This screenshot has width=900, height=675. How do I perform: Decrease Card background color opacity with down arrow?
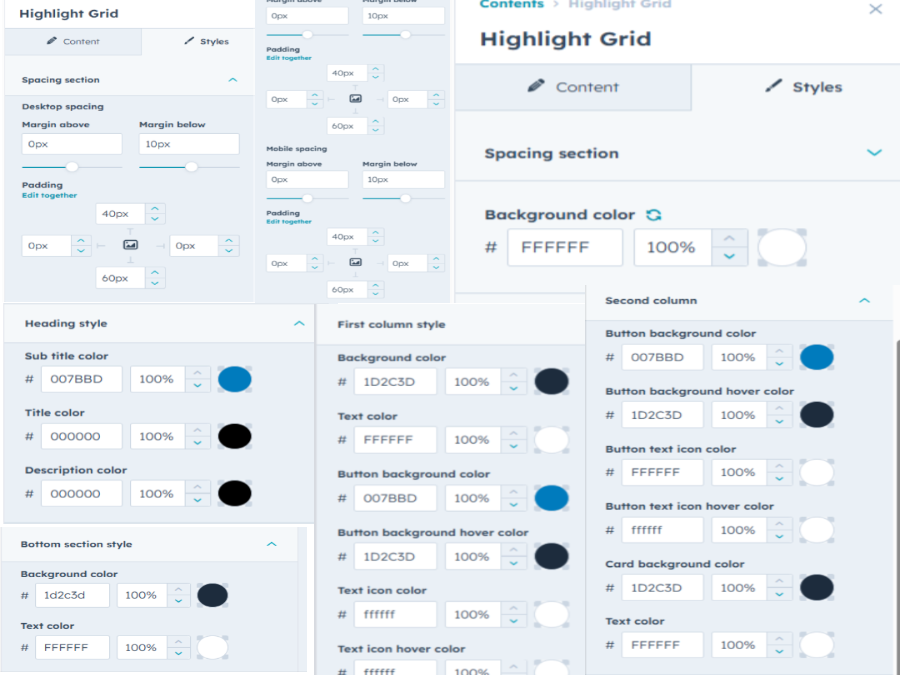(780, 594)
